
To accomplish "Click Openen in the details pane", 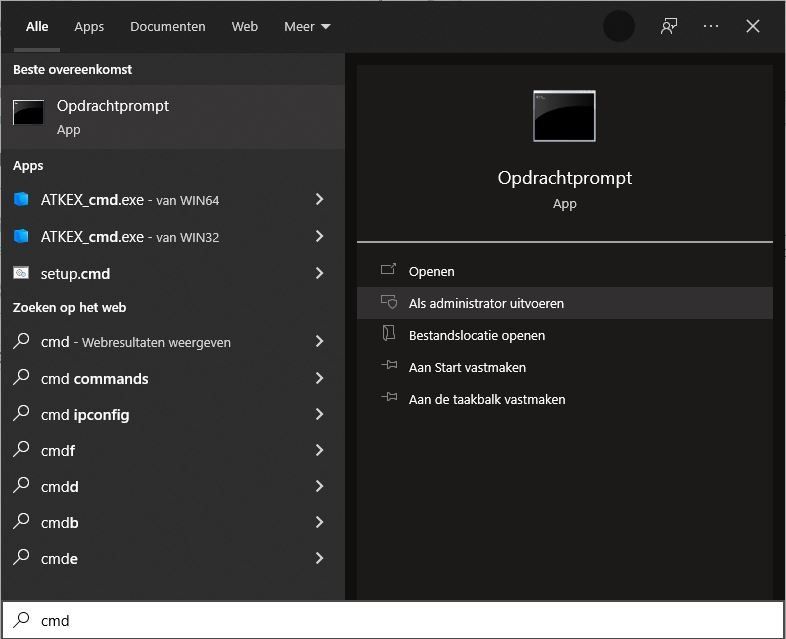I will [564, 271].
